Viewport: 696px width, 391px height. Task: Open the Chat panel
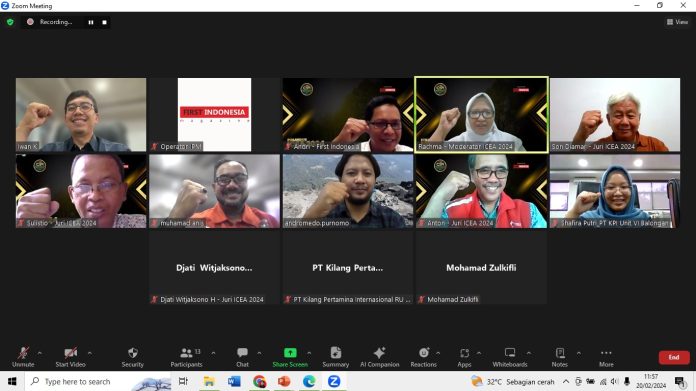(x=242, y=357)
